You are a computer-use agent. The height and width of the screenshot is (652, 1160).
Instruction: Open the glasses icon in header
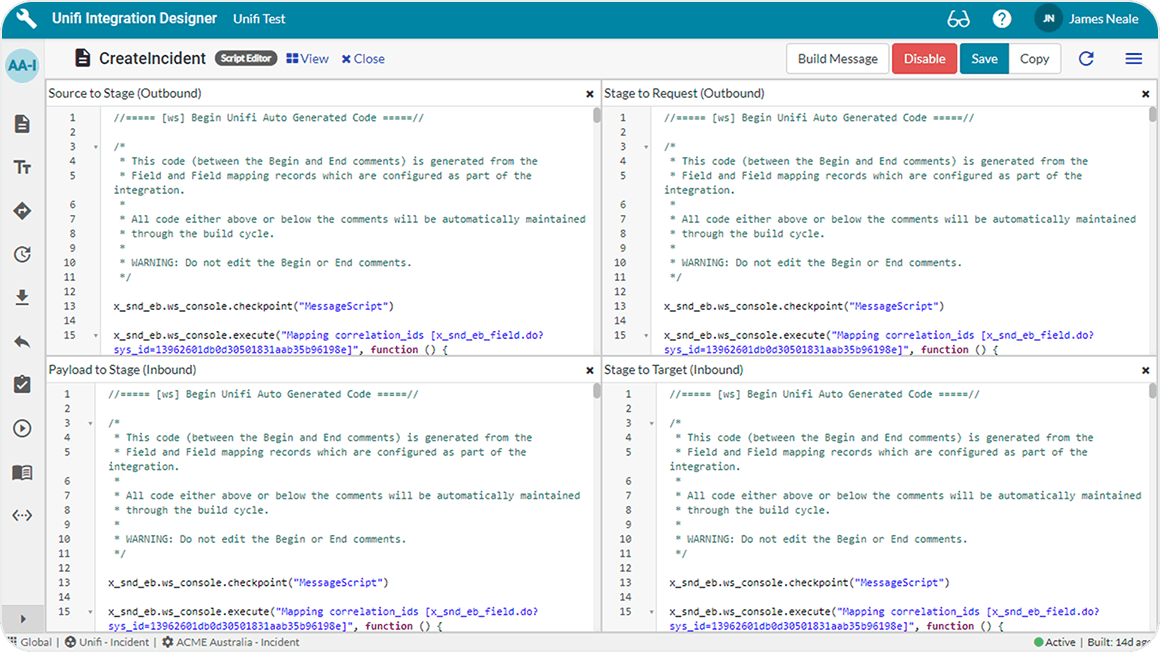click(958, 19)
